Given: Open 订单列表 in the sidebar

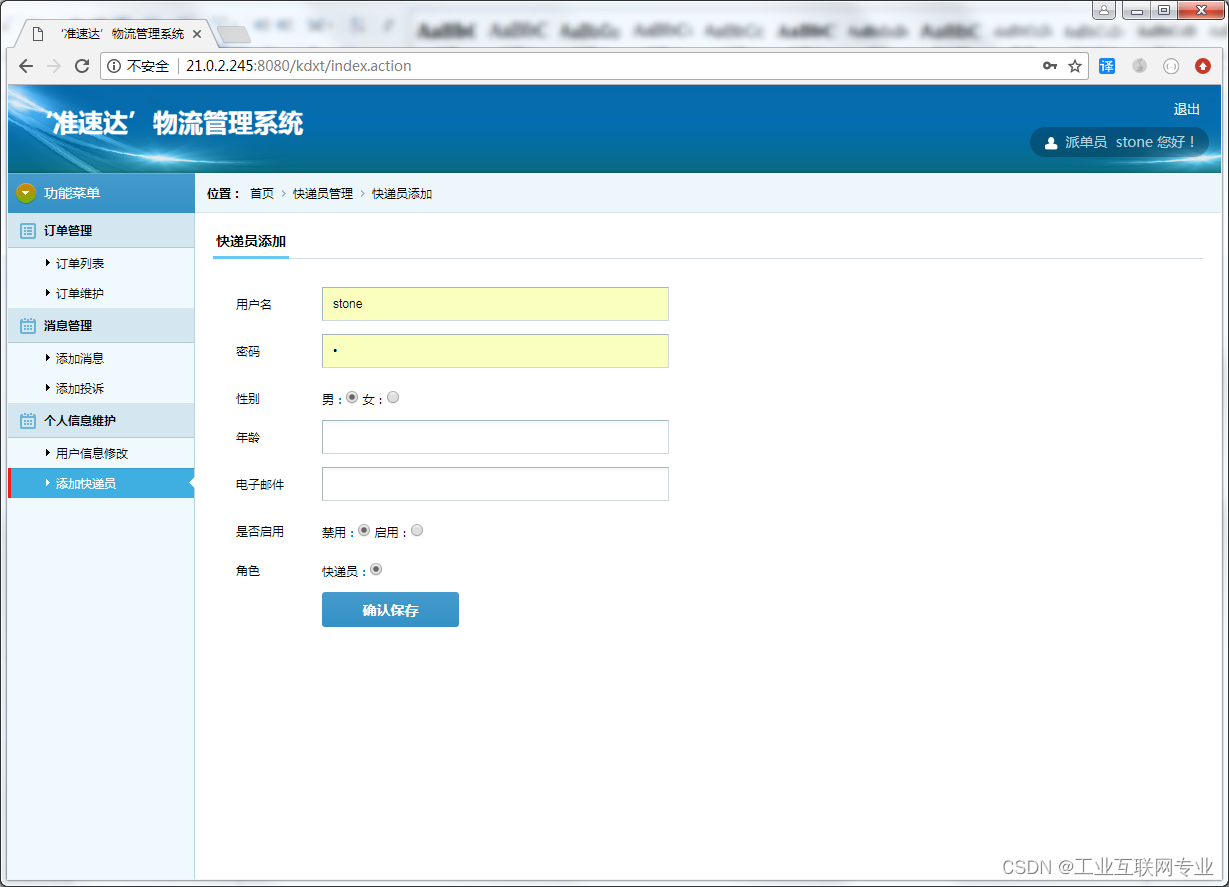Looking at the screenshot, I should pos(80,264).
